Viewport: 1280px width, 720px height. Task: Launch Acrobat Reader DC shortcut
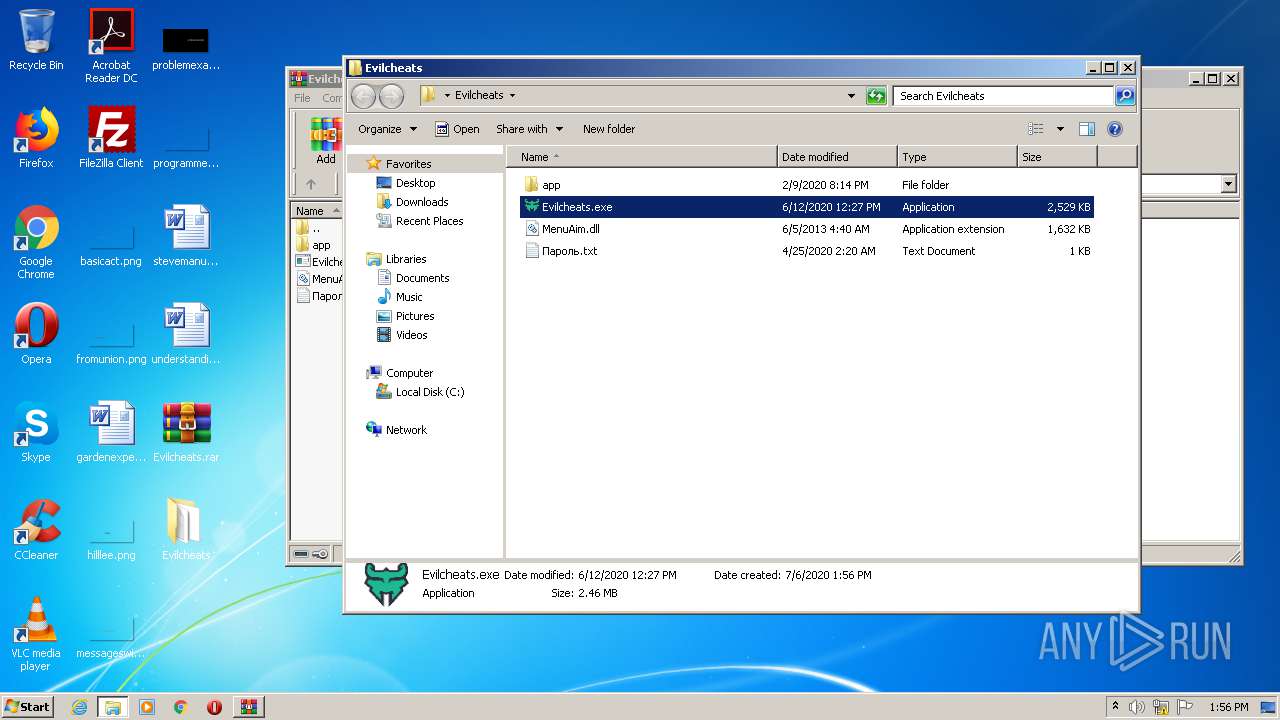click(111, 46)
